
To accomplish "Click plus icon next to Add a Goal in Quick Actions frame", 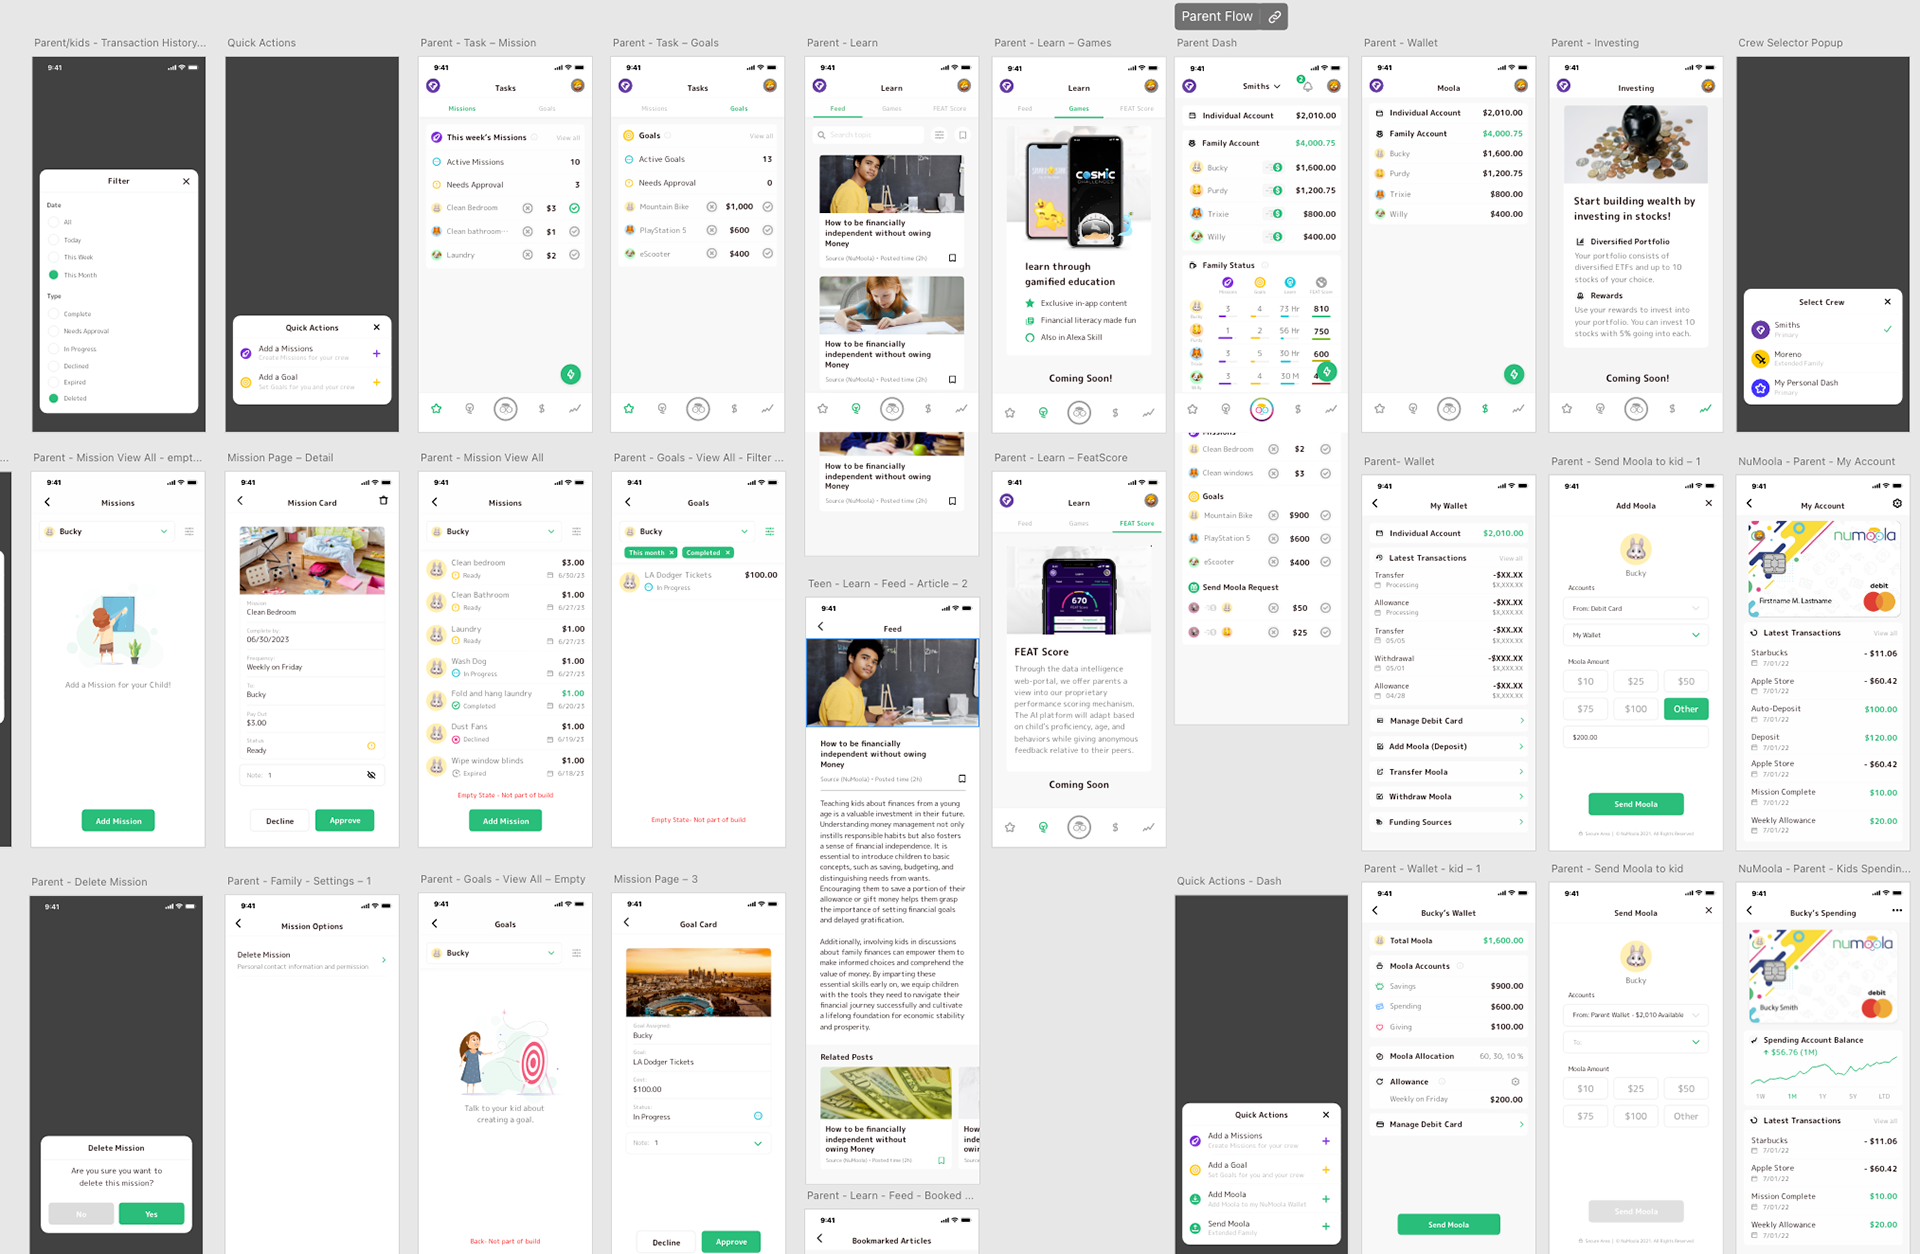I will click(376, 382).
